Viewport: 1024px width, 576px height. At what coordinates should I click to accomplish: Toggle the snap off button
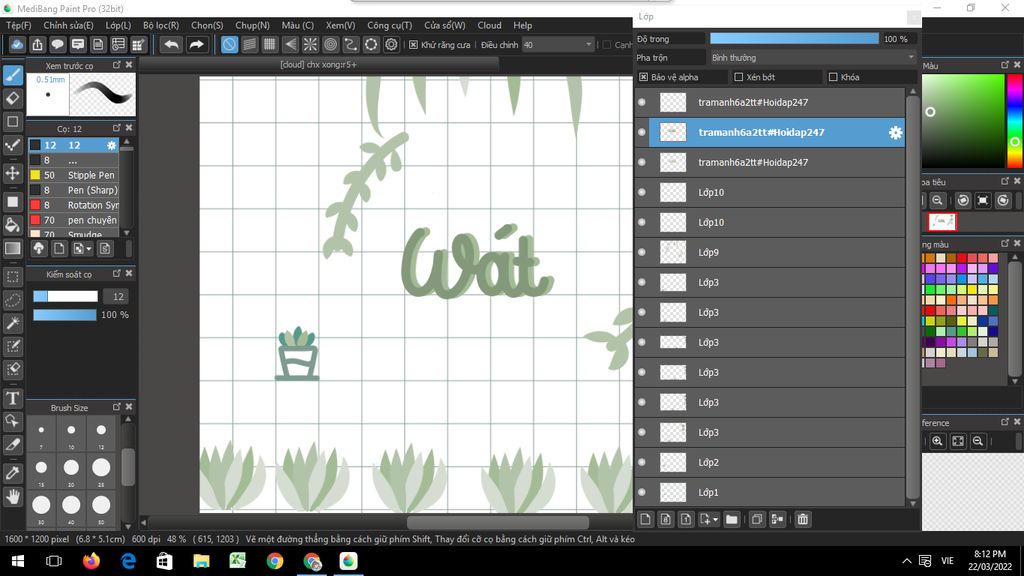(x=229, y=44)
